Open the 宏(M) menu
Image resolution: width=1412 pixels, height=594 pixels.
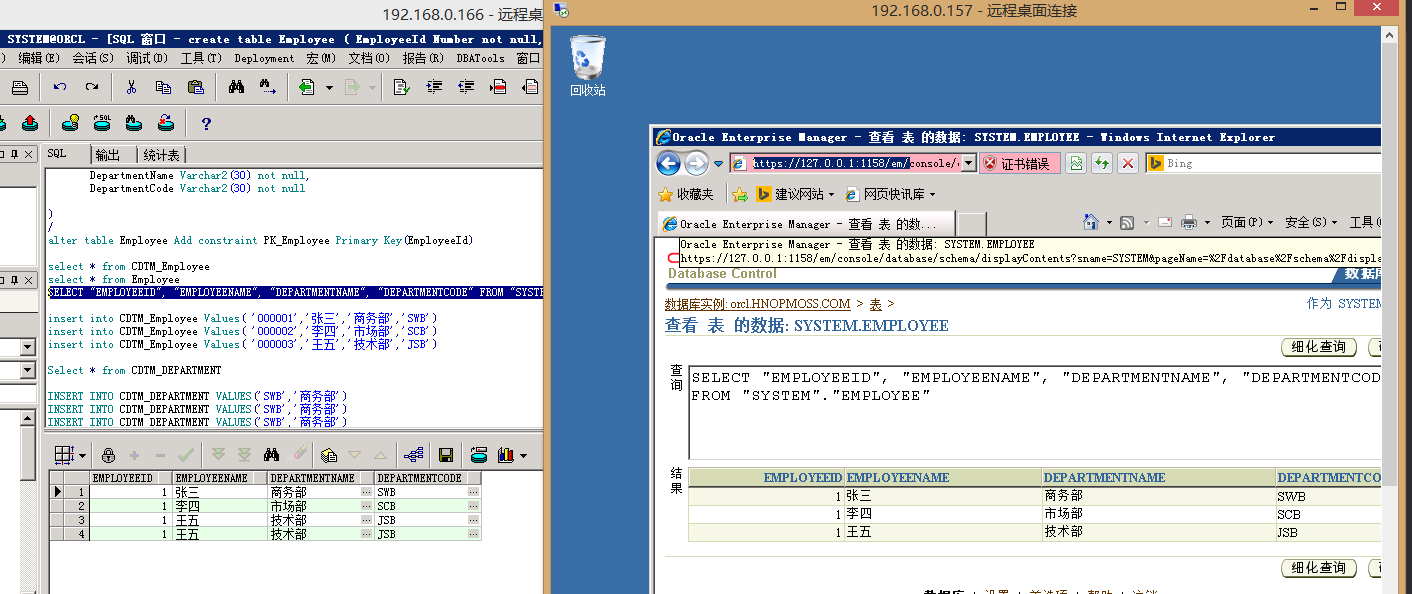point(321,58)
